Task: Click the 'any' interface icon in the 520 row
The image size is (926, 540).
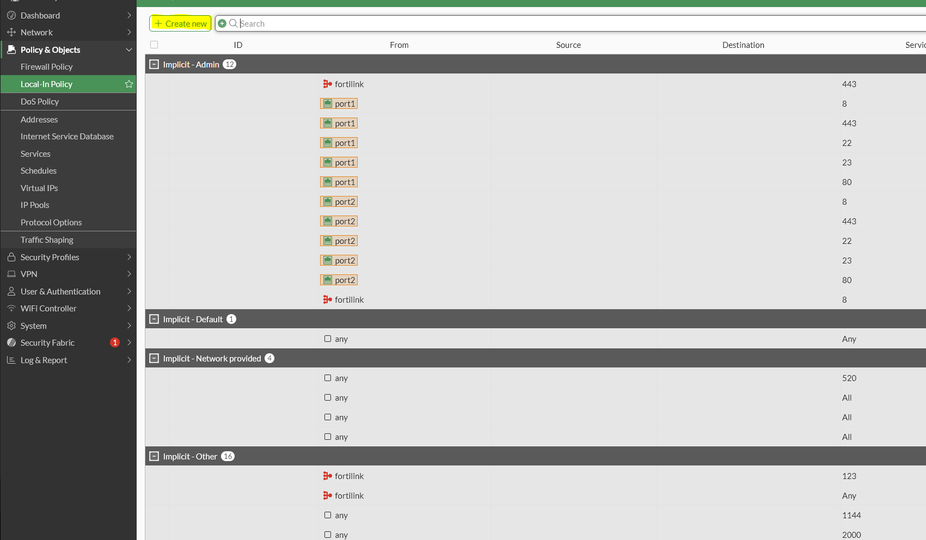Action: pyautogui.click(x=328, y=378)
